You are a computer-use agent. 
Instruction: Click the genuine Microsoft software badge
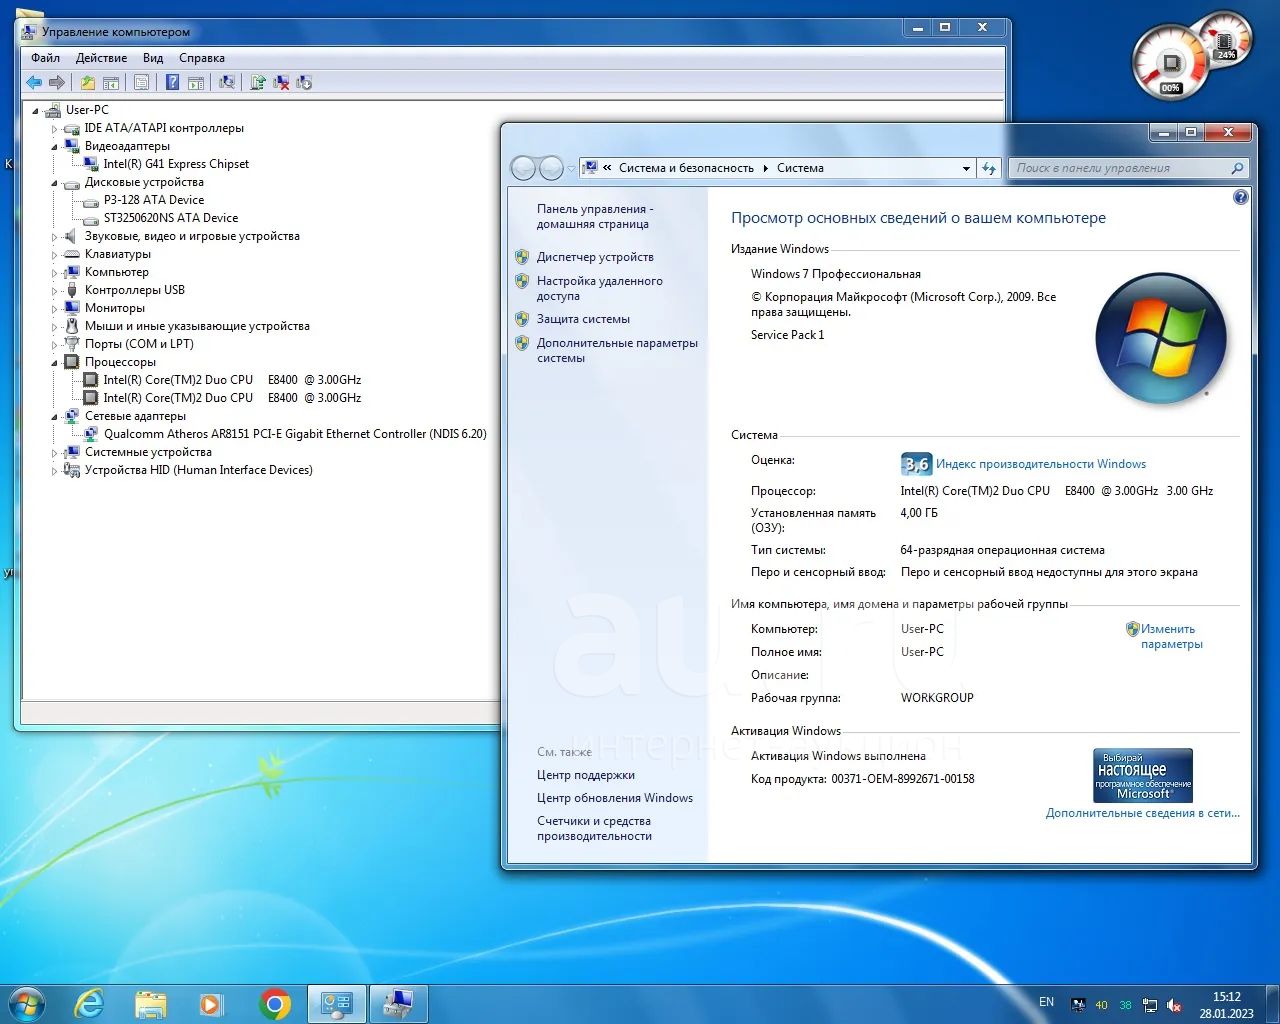click(x=1143, y=775)
